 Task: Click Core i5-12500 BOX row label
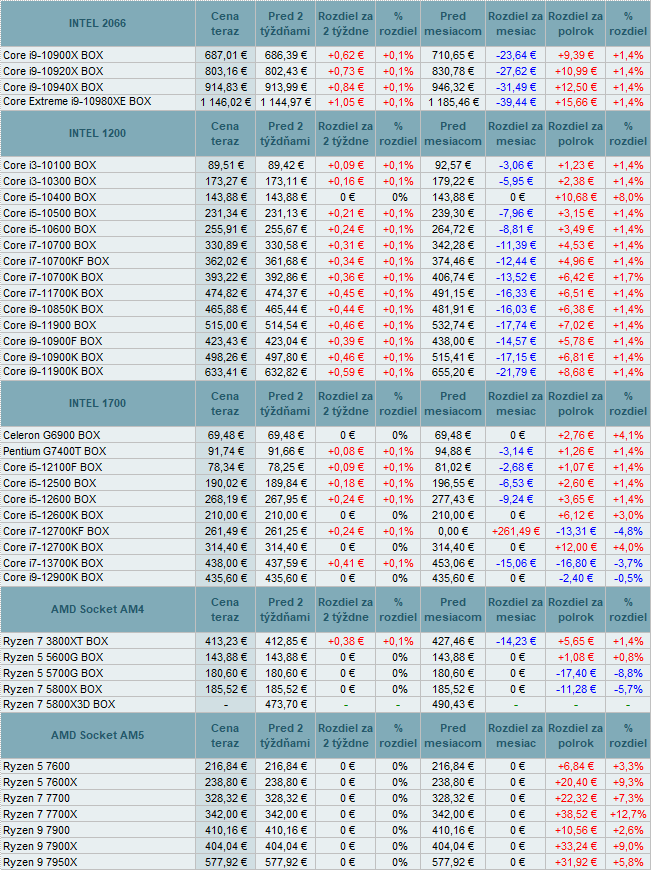click(x=49, y=484)
